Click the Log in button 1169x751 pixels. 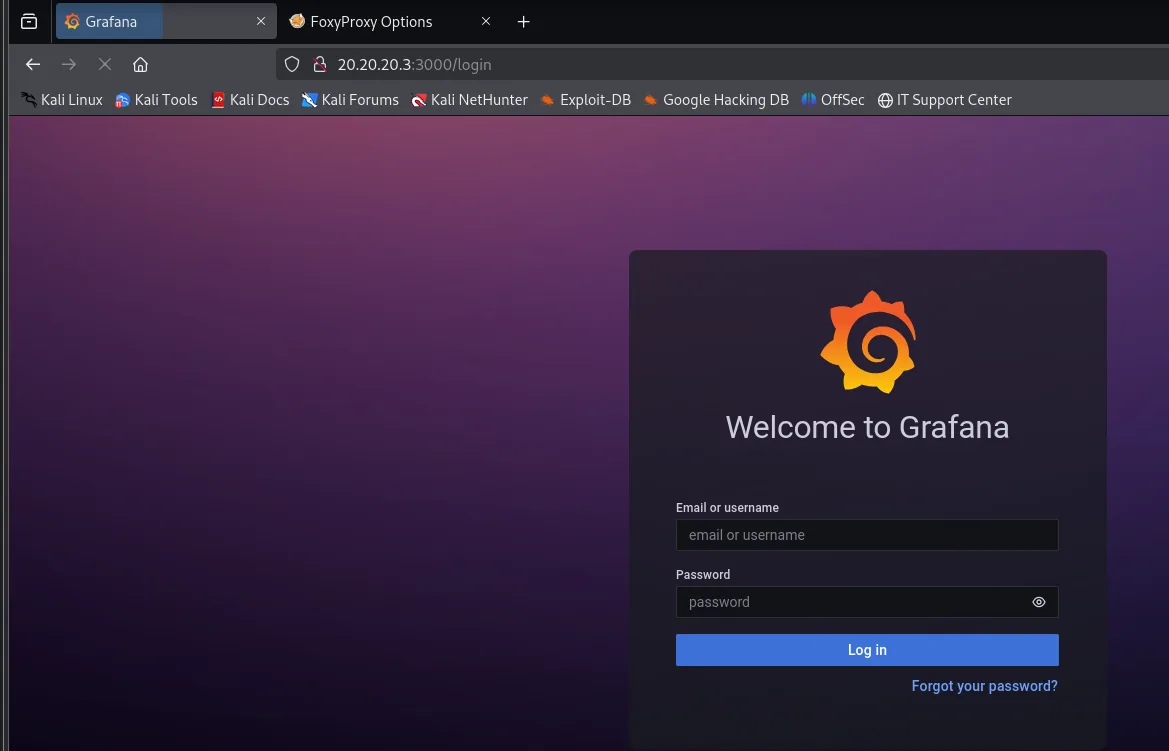click(867, 650)
